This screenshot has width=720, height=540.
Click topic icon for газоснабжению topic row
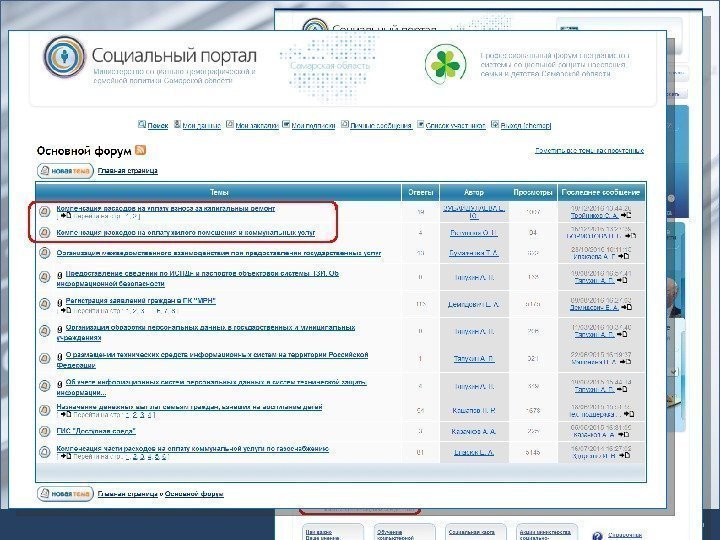click(x=45, y=452)
